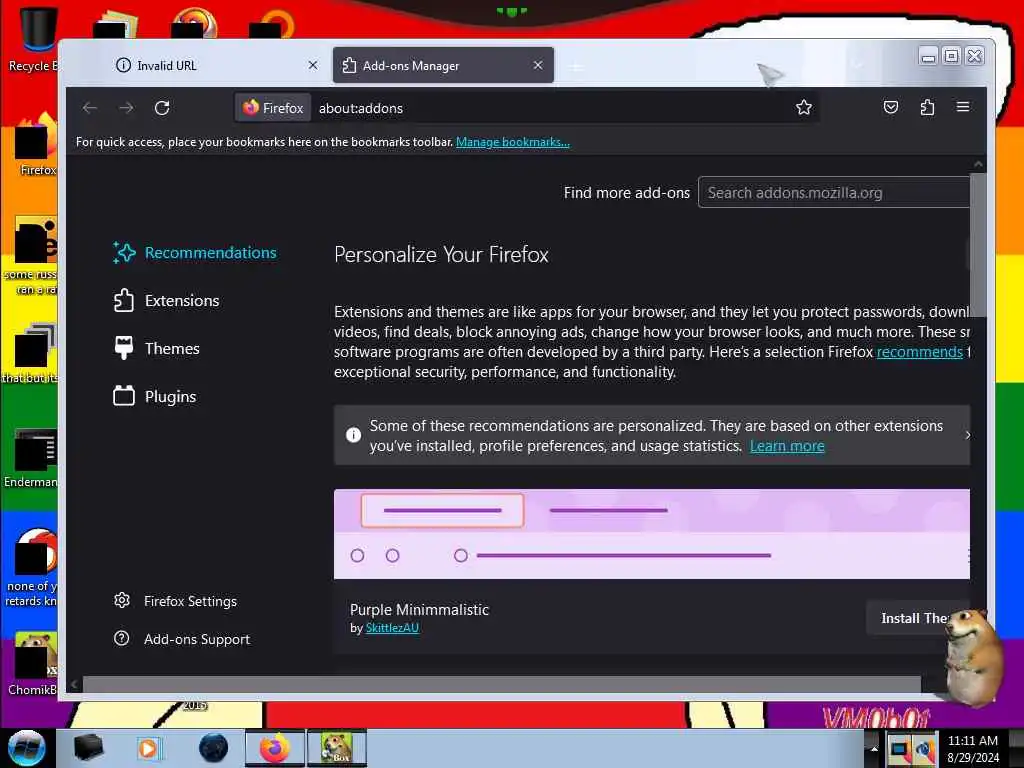Open the Pocket save icon
Viewport: 1024px width, 768px height.
890,107
